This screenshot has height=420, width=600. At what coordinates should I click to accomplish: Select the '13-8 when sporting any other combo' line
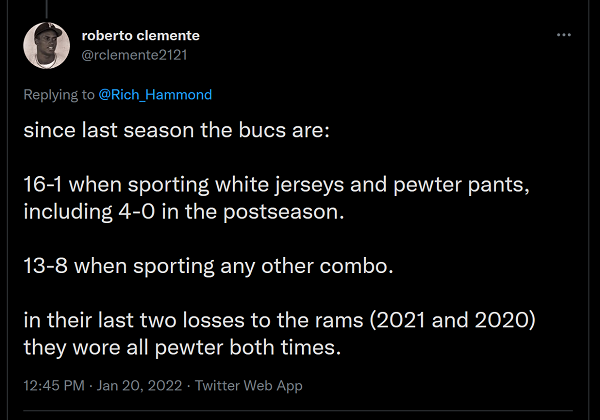(x=208, y=266)
